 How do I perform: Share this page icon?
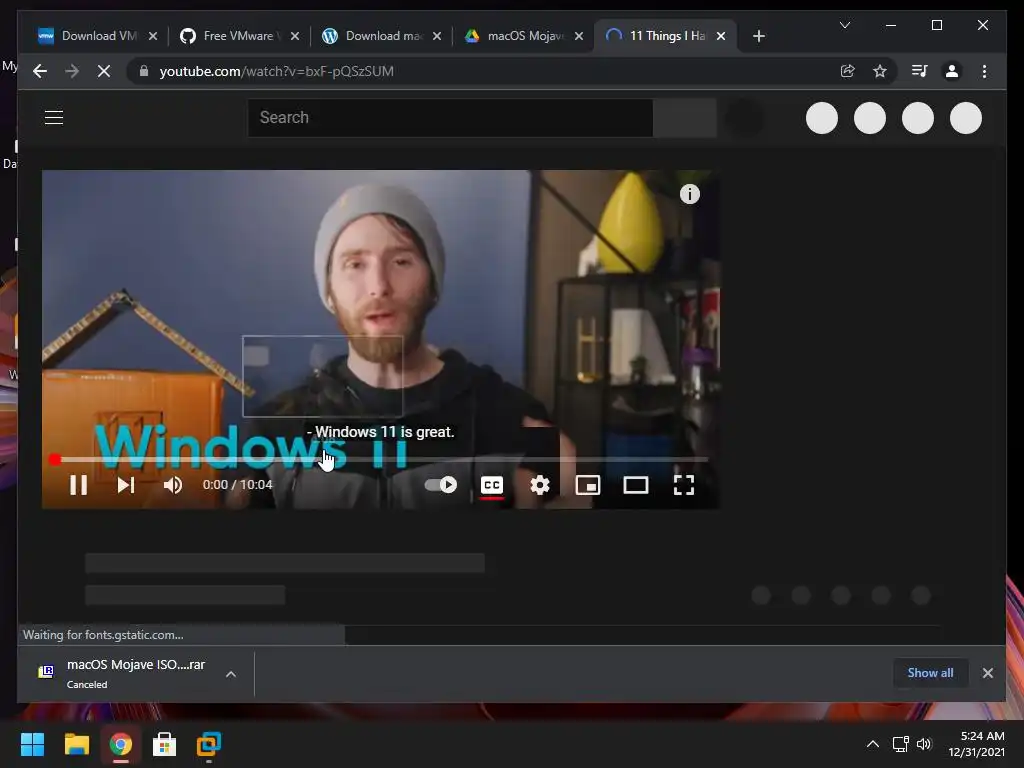tap(848, 71)
